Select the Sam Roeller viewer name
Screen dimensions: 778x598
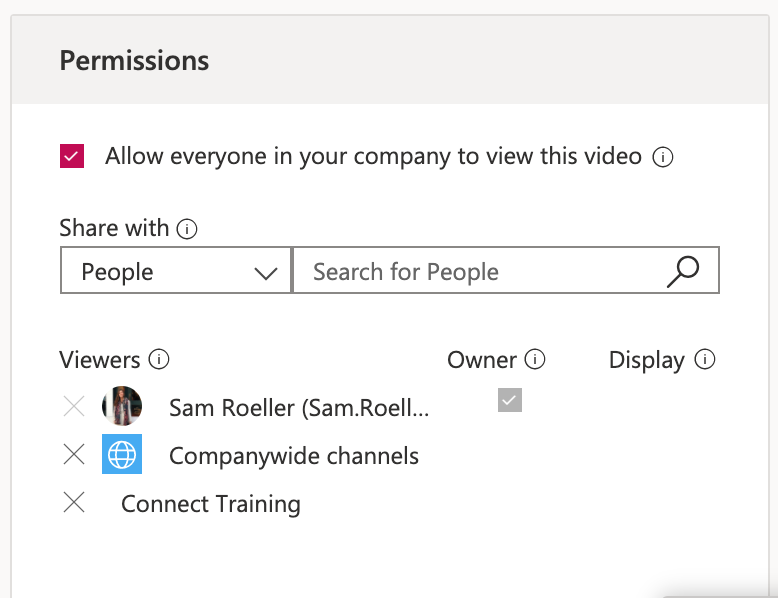pyautogui.click(x=299, y=408)
